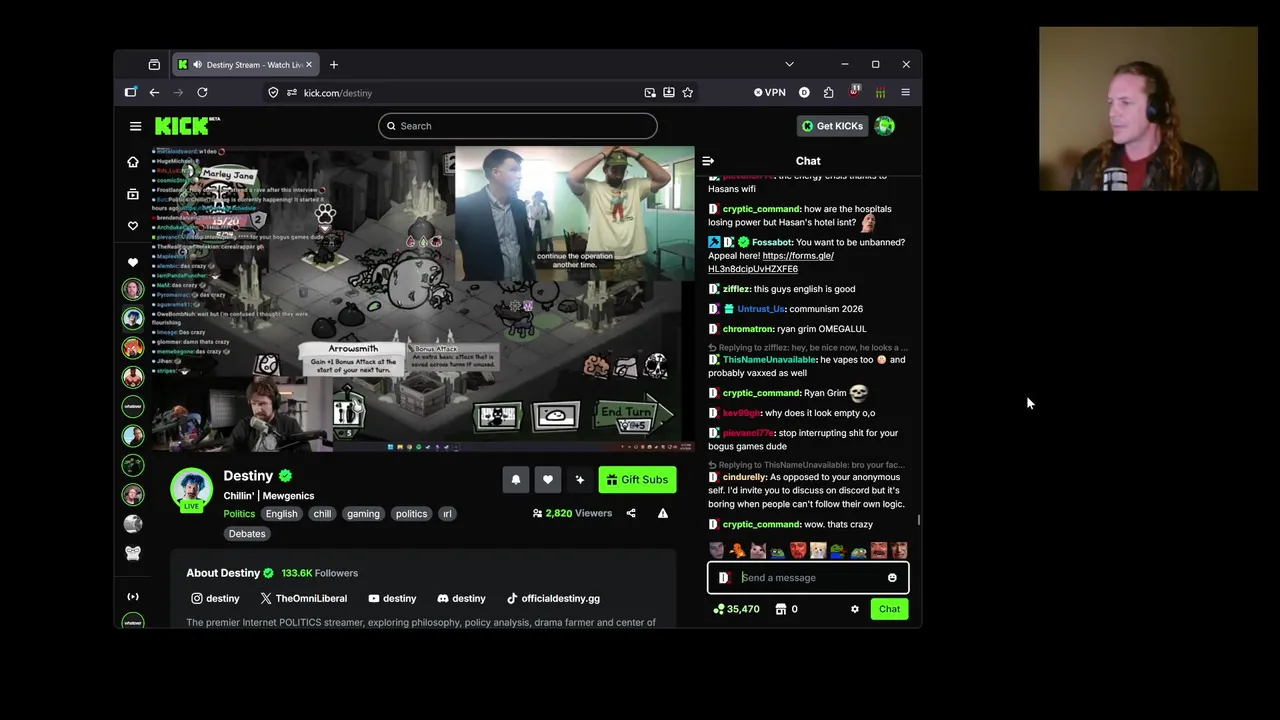Image resolution: width=1280 pixels, height=720 pixels.
Task: Click cindurelly username in chat
Action: coord(744,477)
